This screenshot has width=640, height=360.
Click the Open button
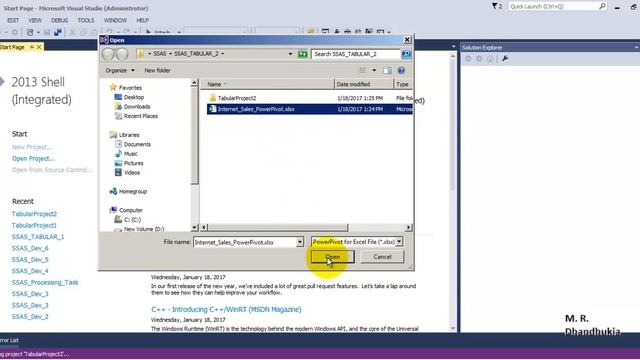(x=333, y=257)
